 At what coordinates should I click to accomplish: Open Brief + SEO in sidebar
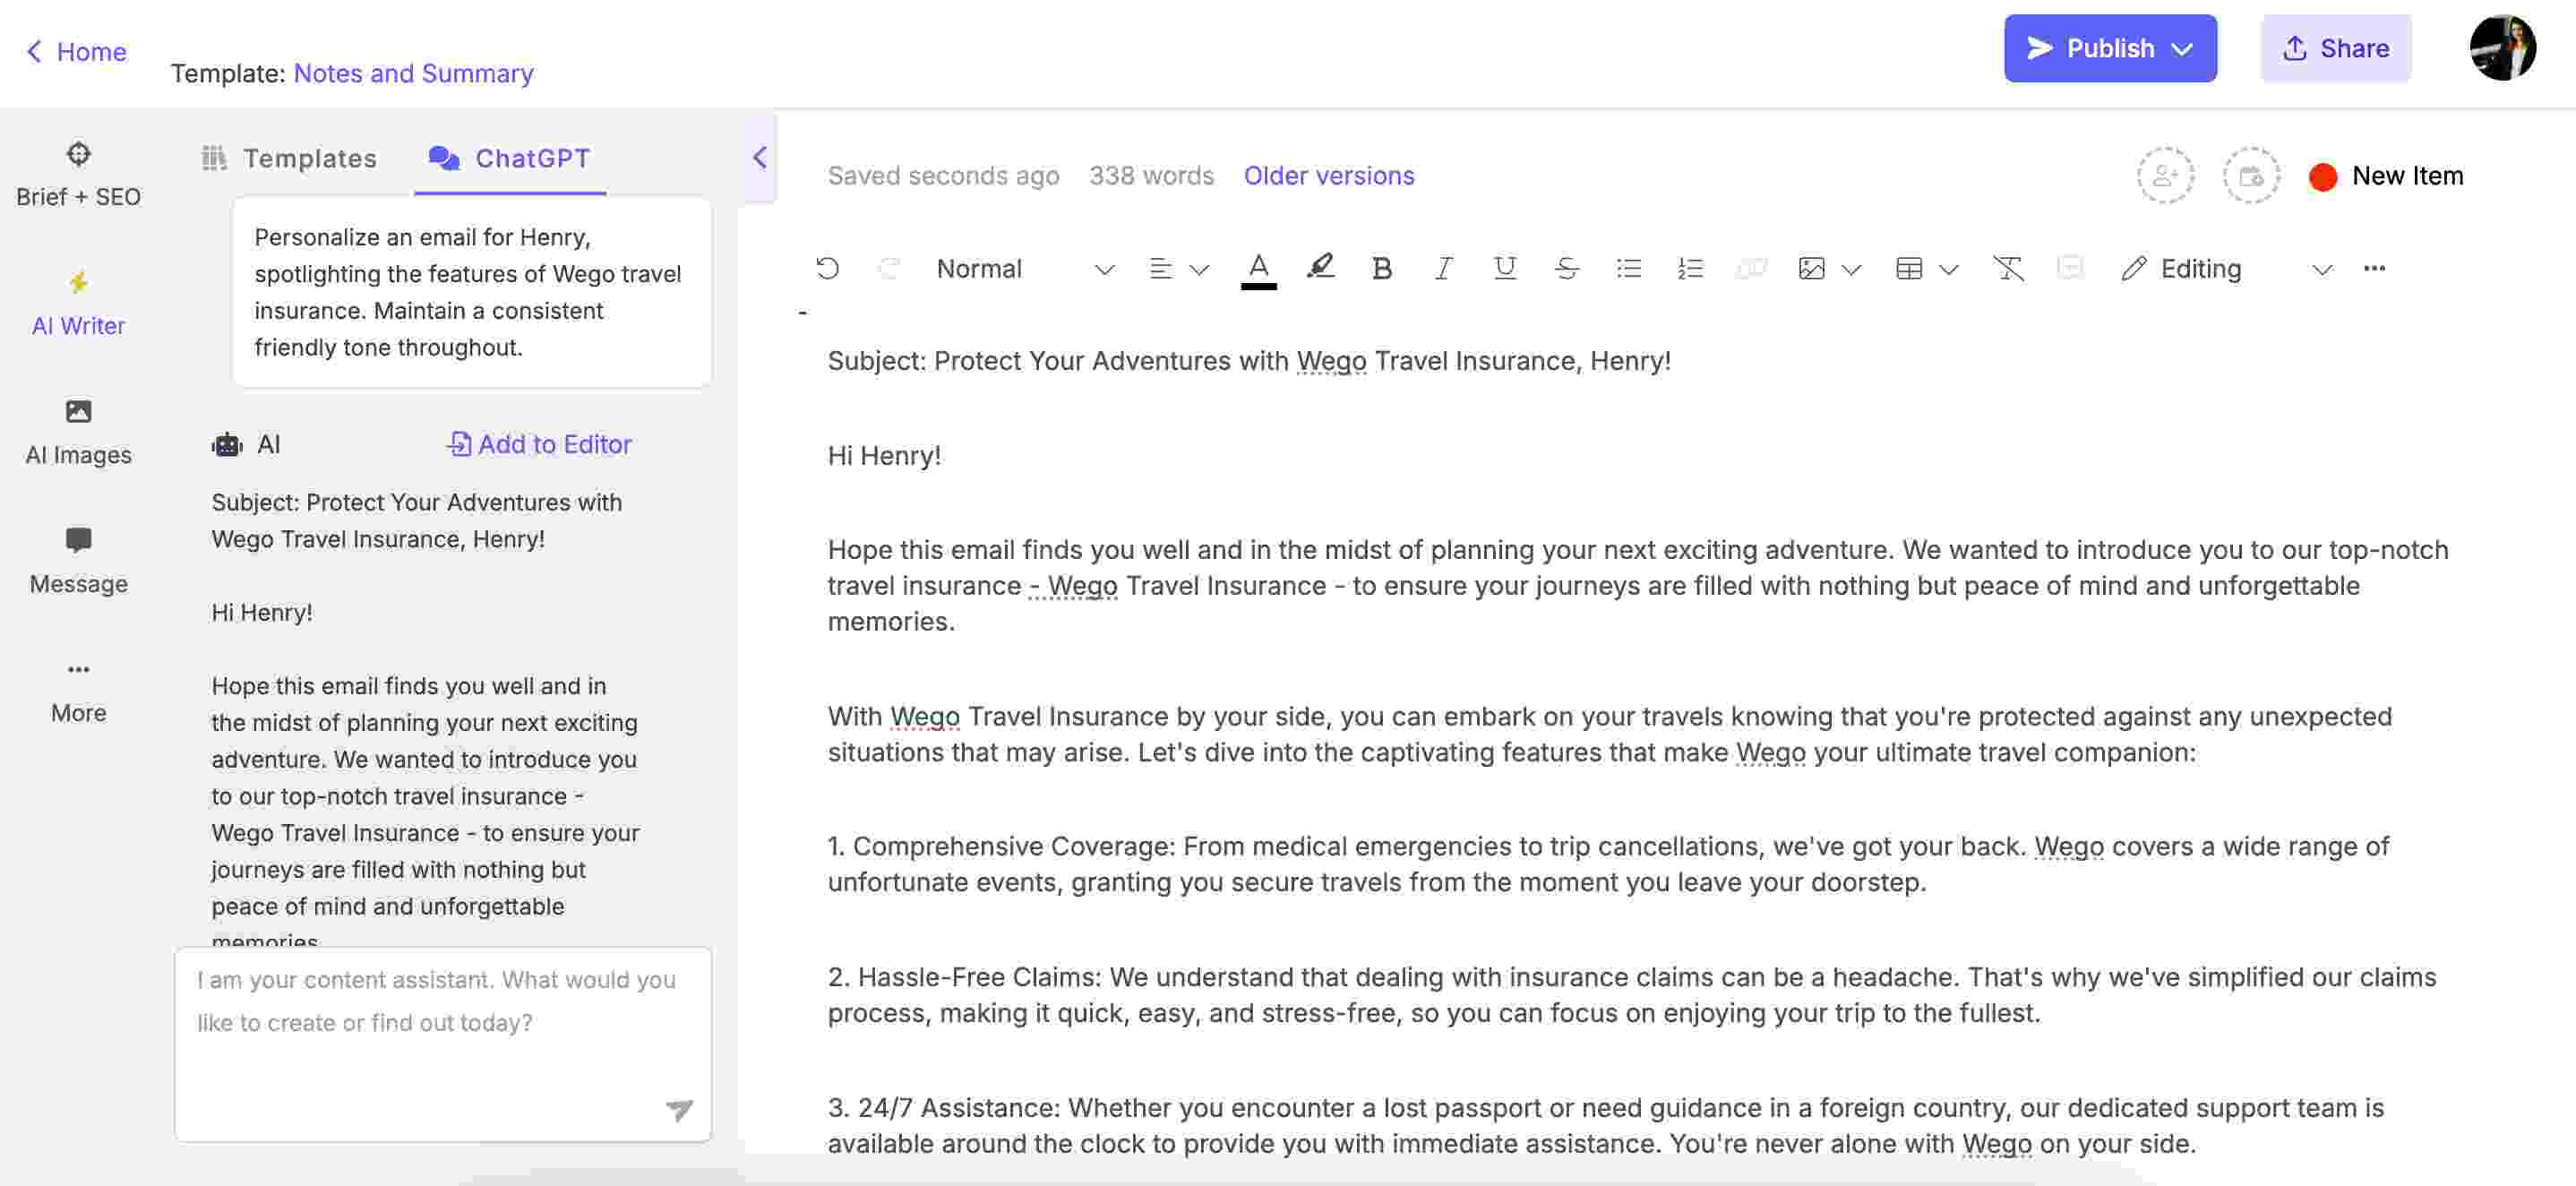(78, 174)
